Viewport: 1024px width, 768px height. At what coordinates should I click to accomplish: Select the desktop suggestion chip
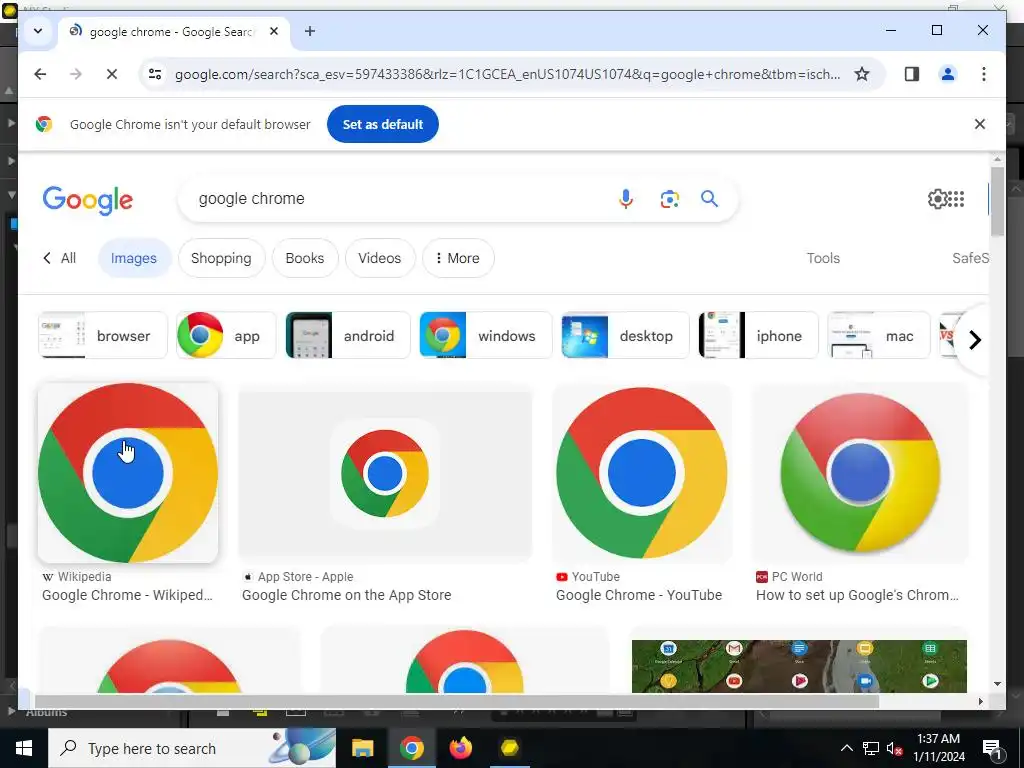coord(625,336)
